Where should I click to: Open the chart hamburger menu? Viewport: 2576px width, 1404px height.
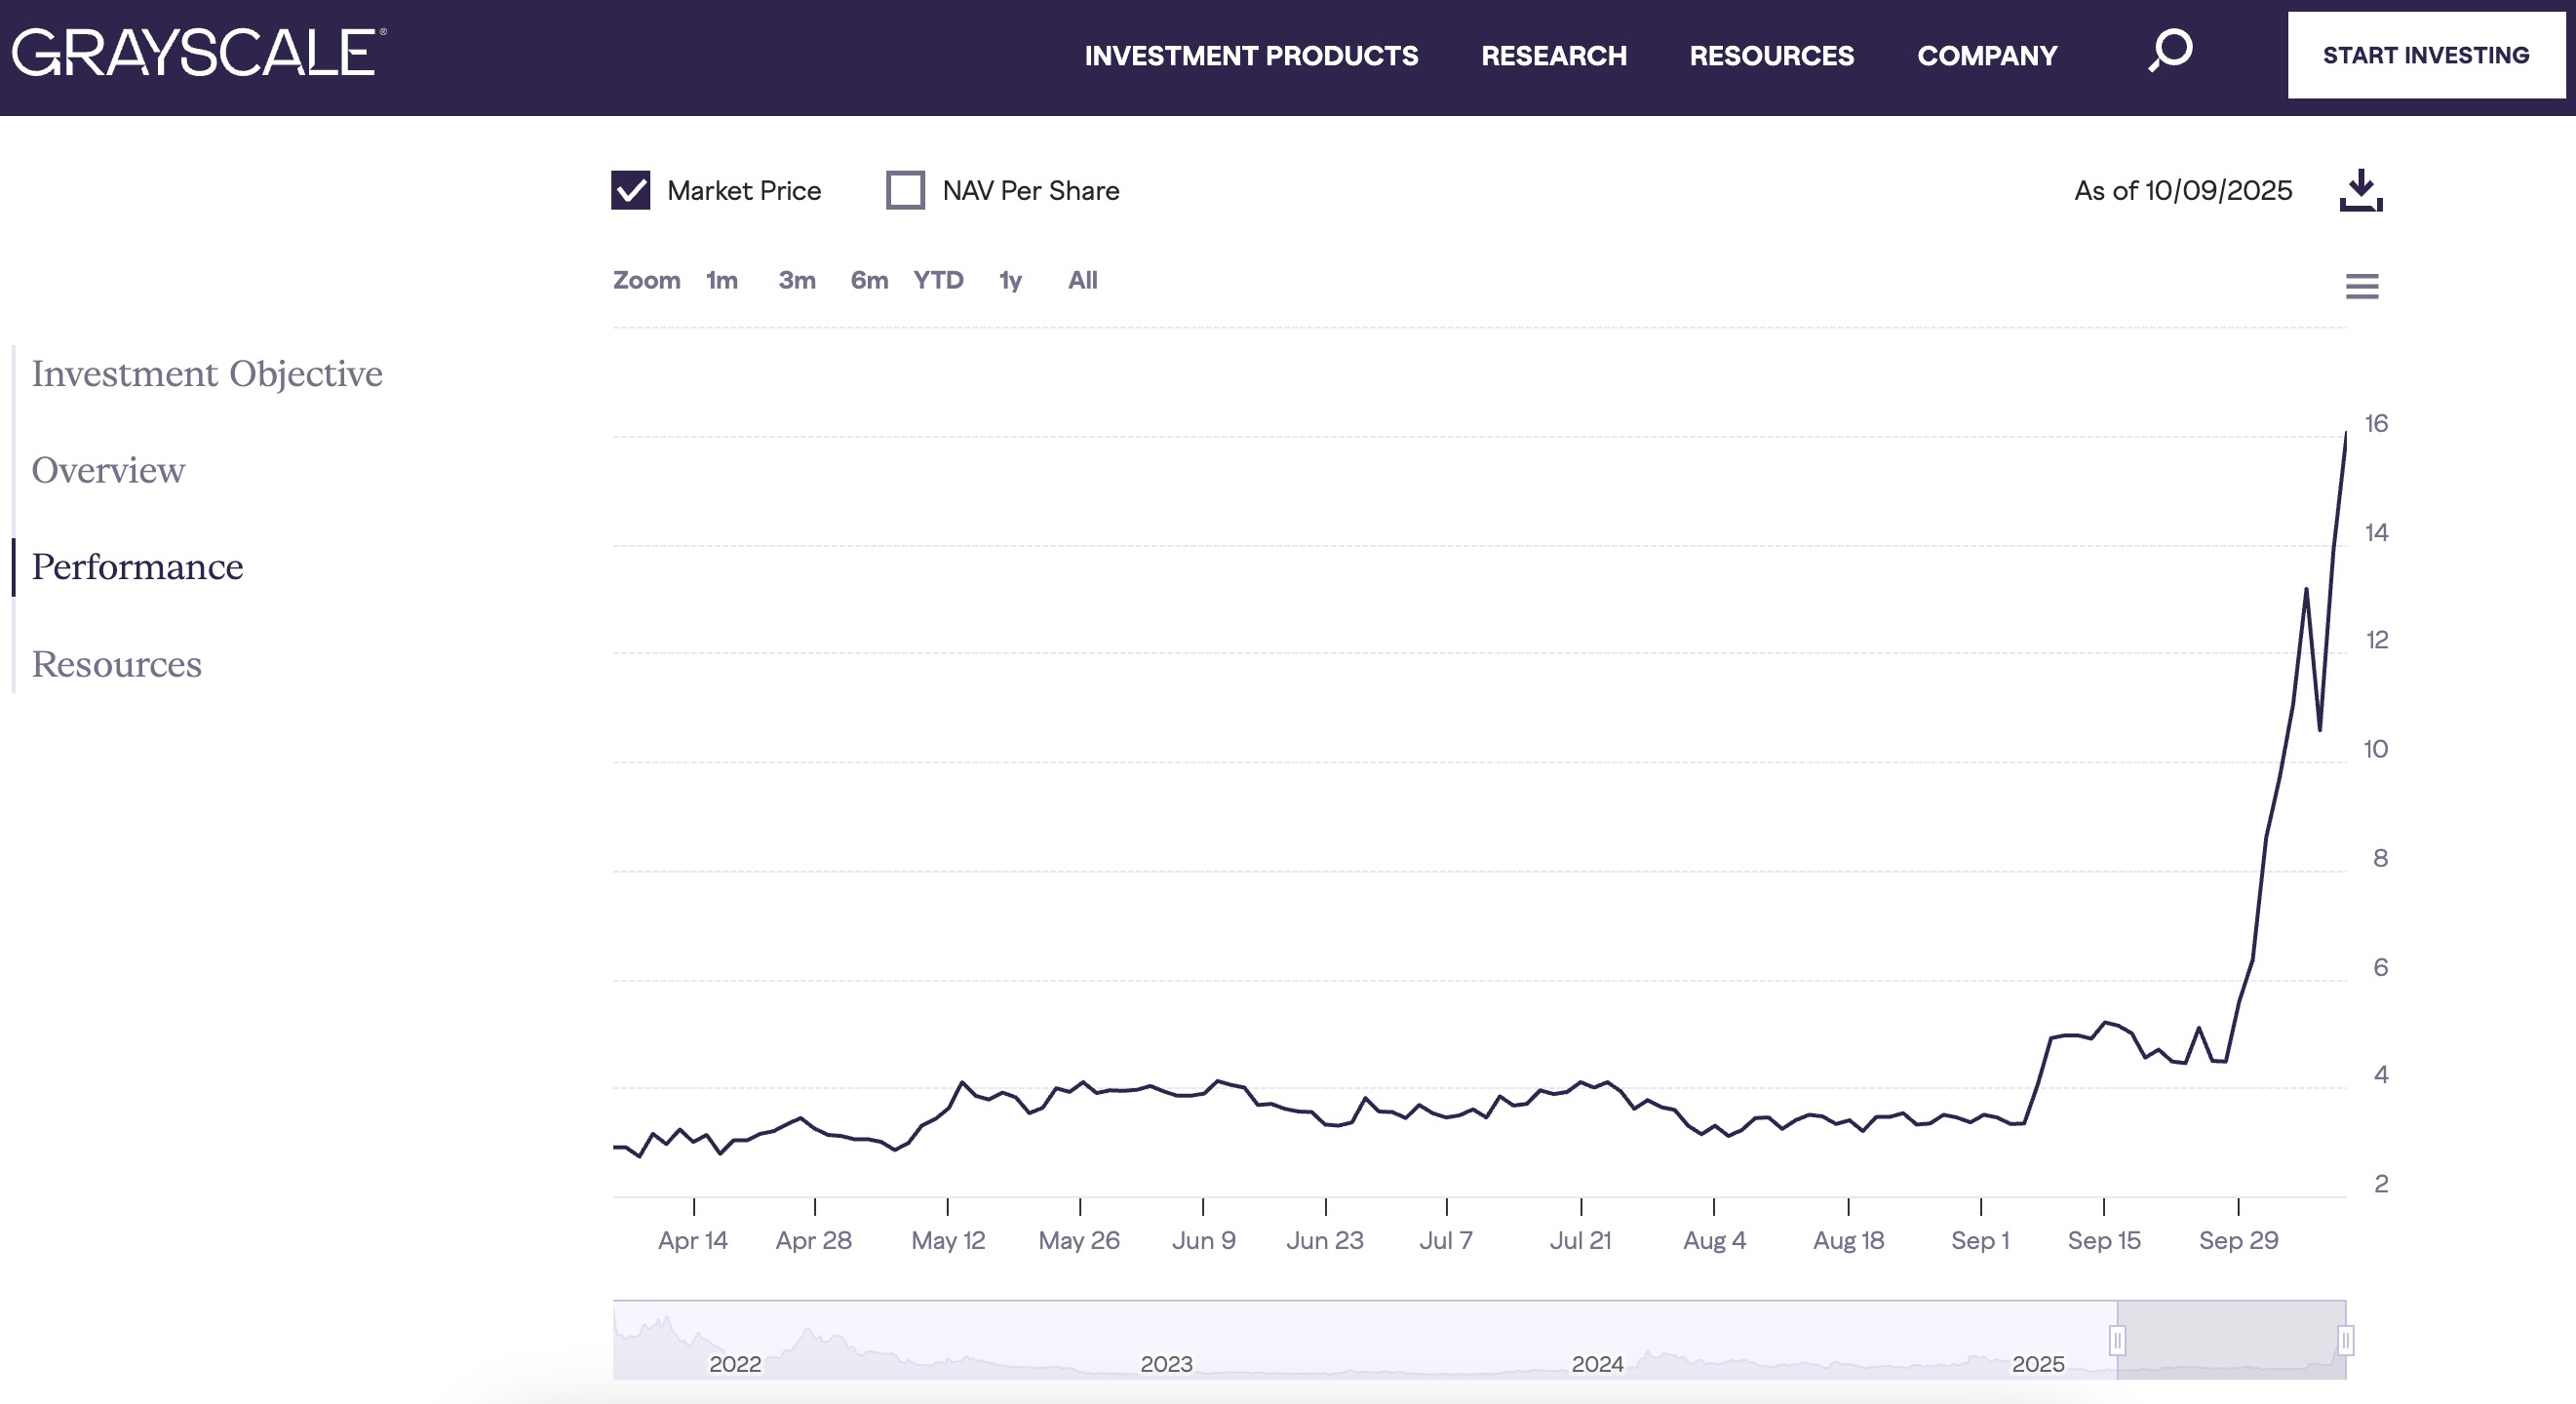[2362, 286]
